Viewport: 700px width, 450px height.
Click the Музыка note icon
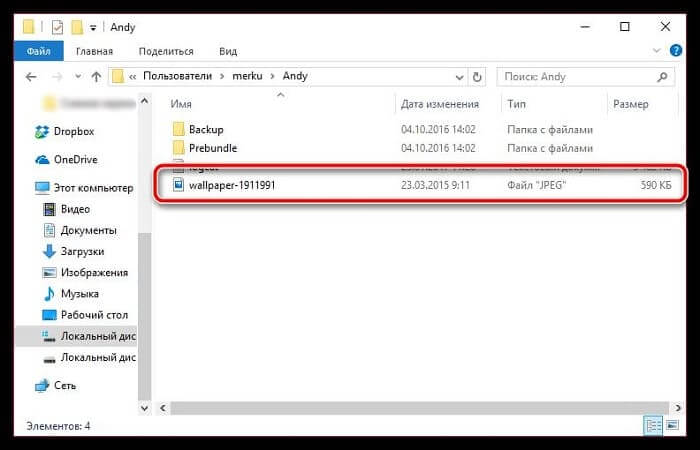(x=49, y=294)
